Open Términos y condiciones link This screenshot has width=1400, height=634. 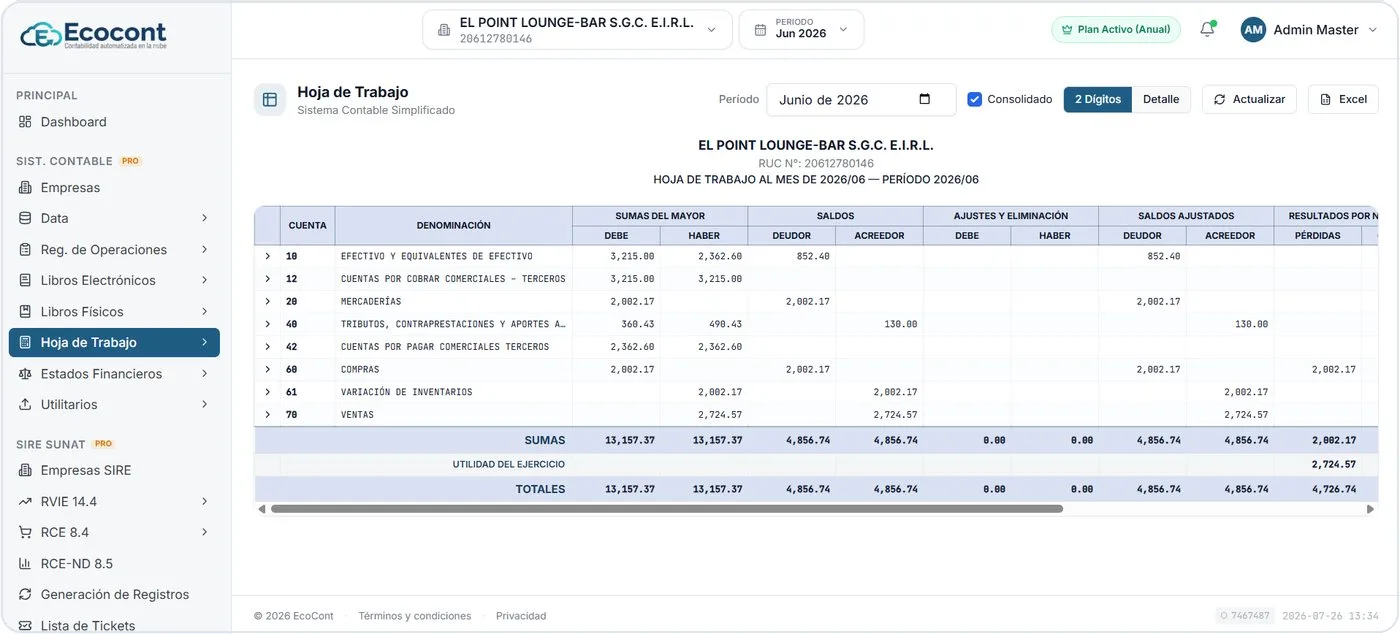point(414,616)
